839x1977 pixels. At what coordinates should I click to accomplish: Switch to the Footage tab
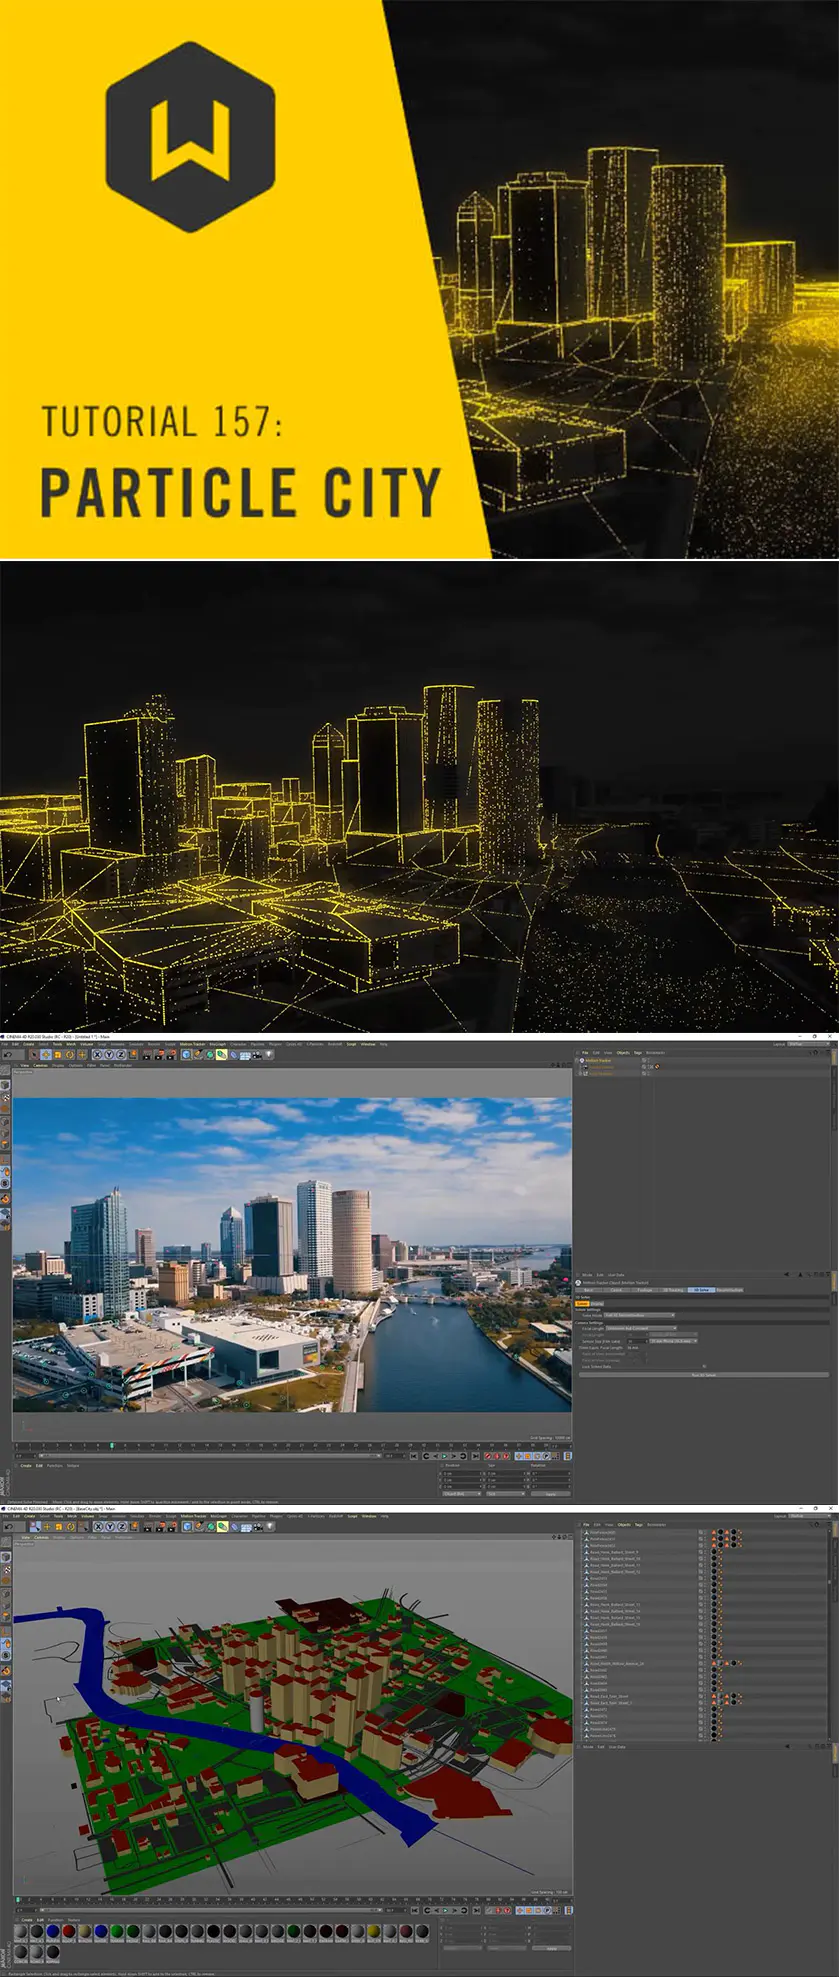click(x=647, y=1290)
